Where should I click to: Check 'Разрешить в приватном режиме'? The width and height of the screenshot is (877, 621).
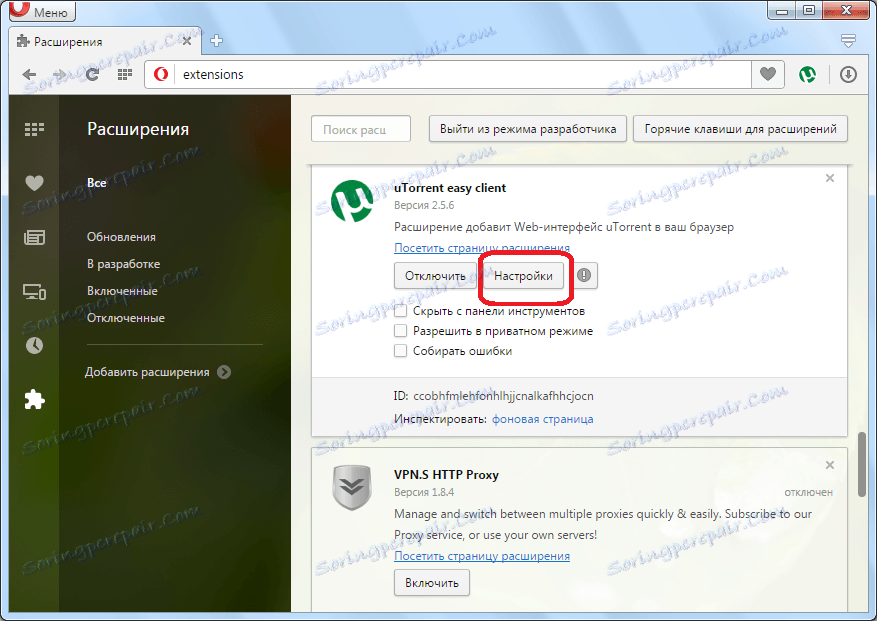point(401,331)
